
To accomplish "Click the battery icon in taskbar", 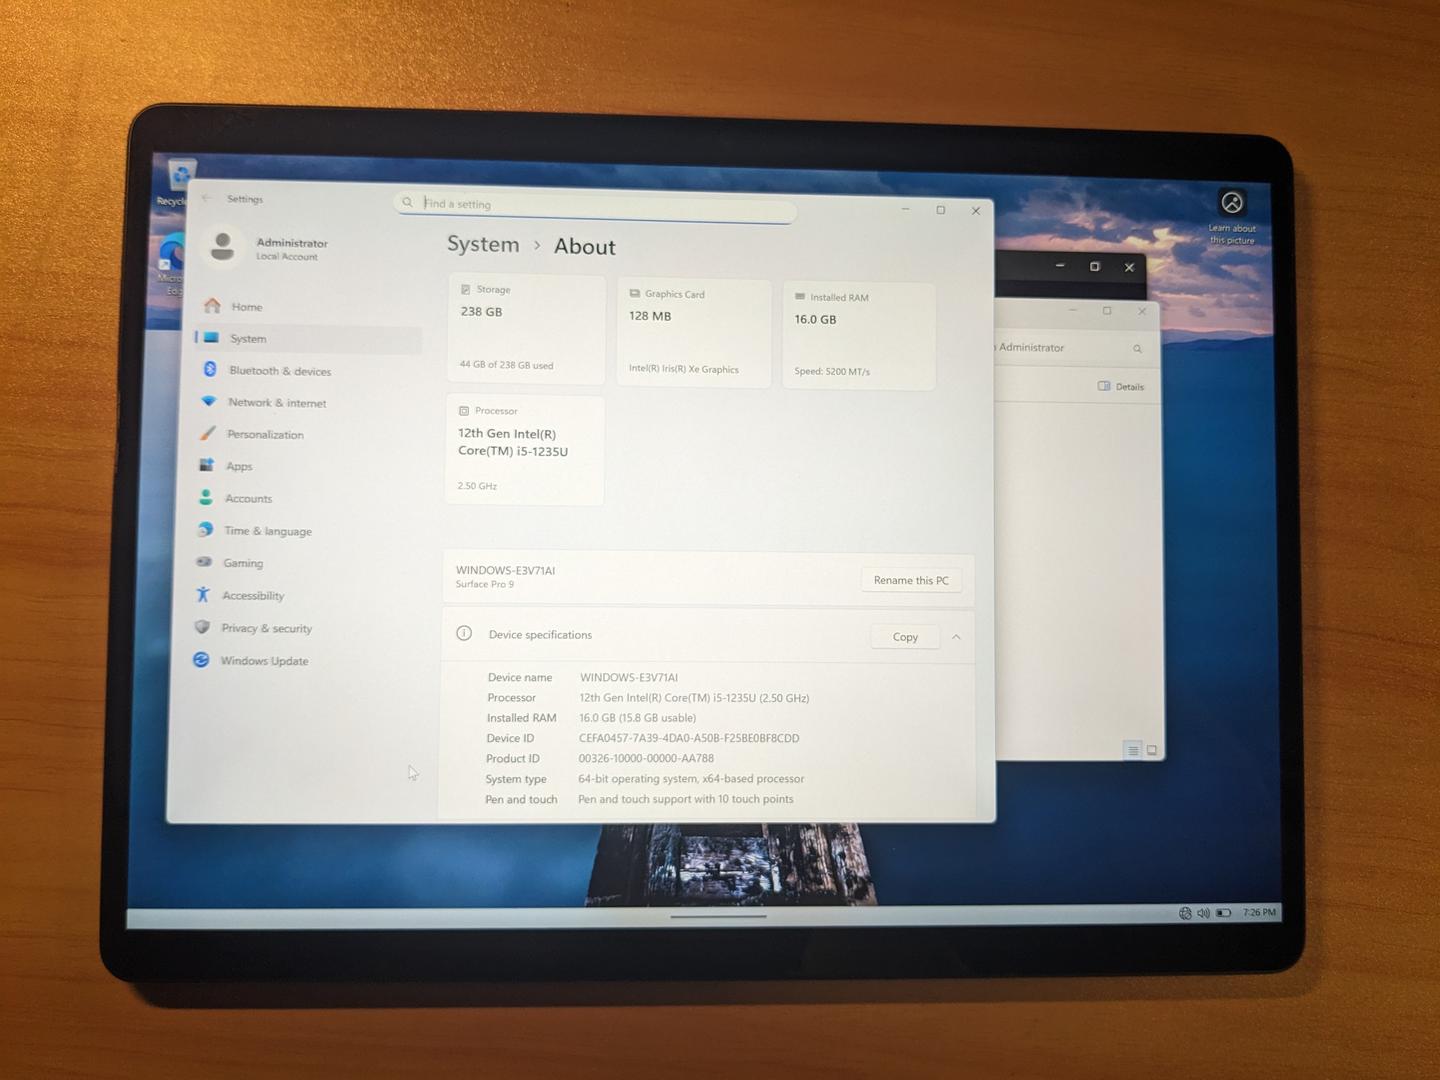I will [x=1223, y=913].
